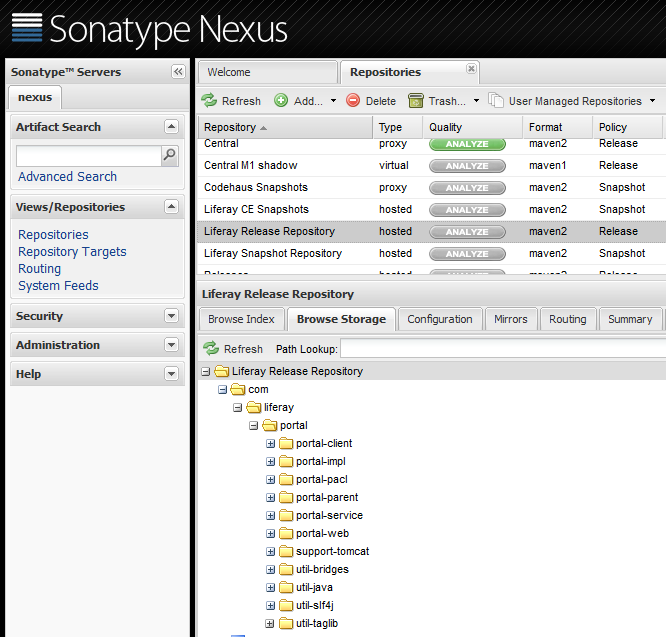Open the Repositories link in the sidebar
The image size is (666, 637).
(x=53, y=234)
